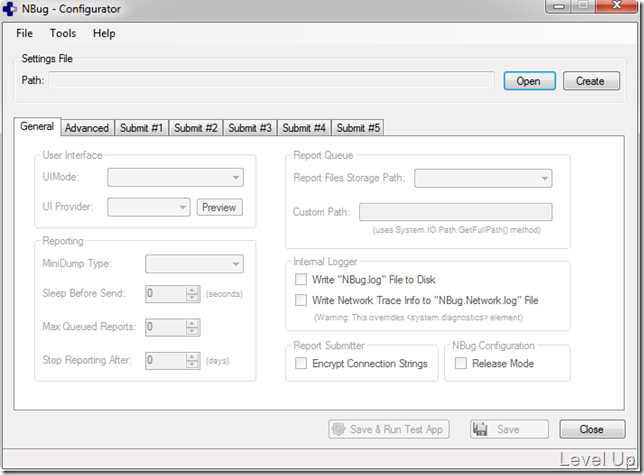The height and width of the screenshot is (475, 644).
Task: Click the Close button at bottom
Action: [x=592, y=429]
